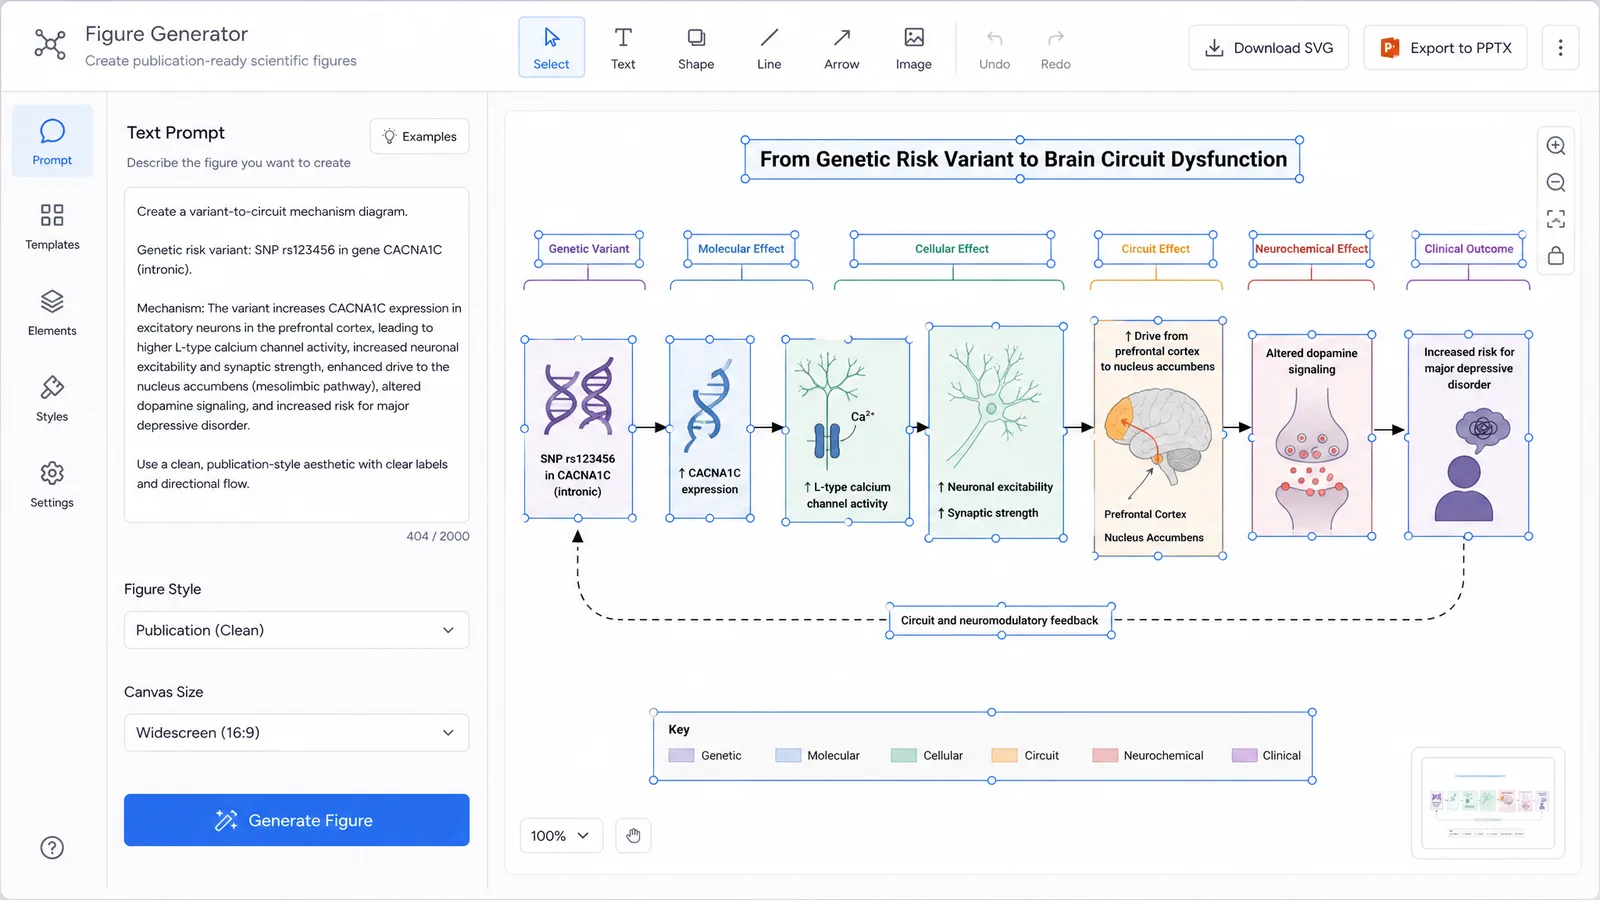Click the Cellular legend color swatch
Viewport: 1600px width, 900px height.
(904, 756)
